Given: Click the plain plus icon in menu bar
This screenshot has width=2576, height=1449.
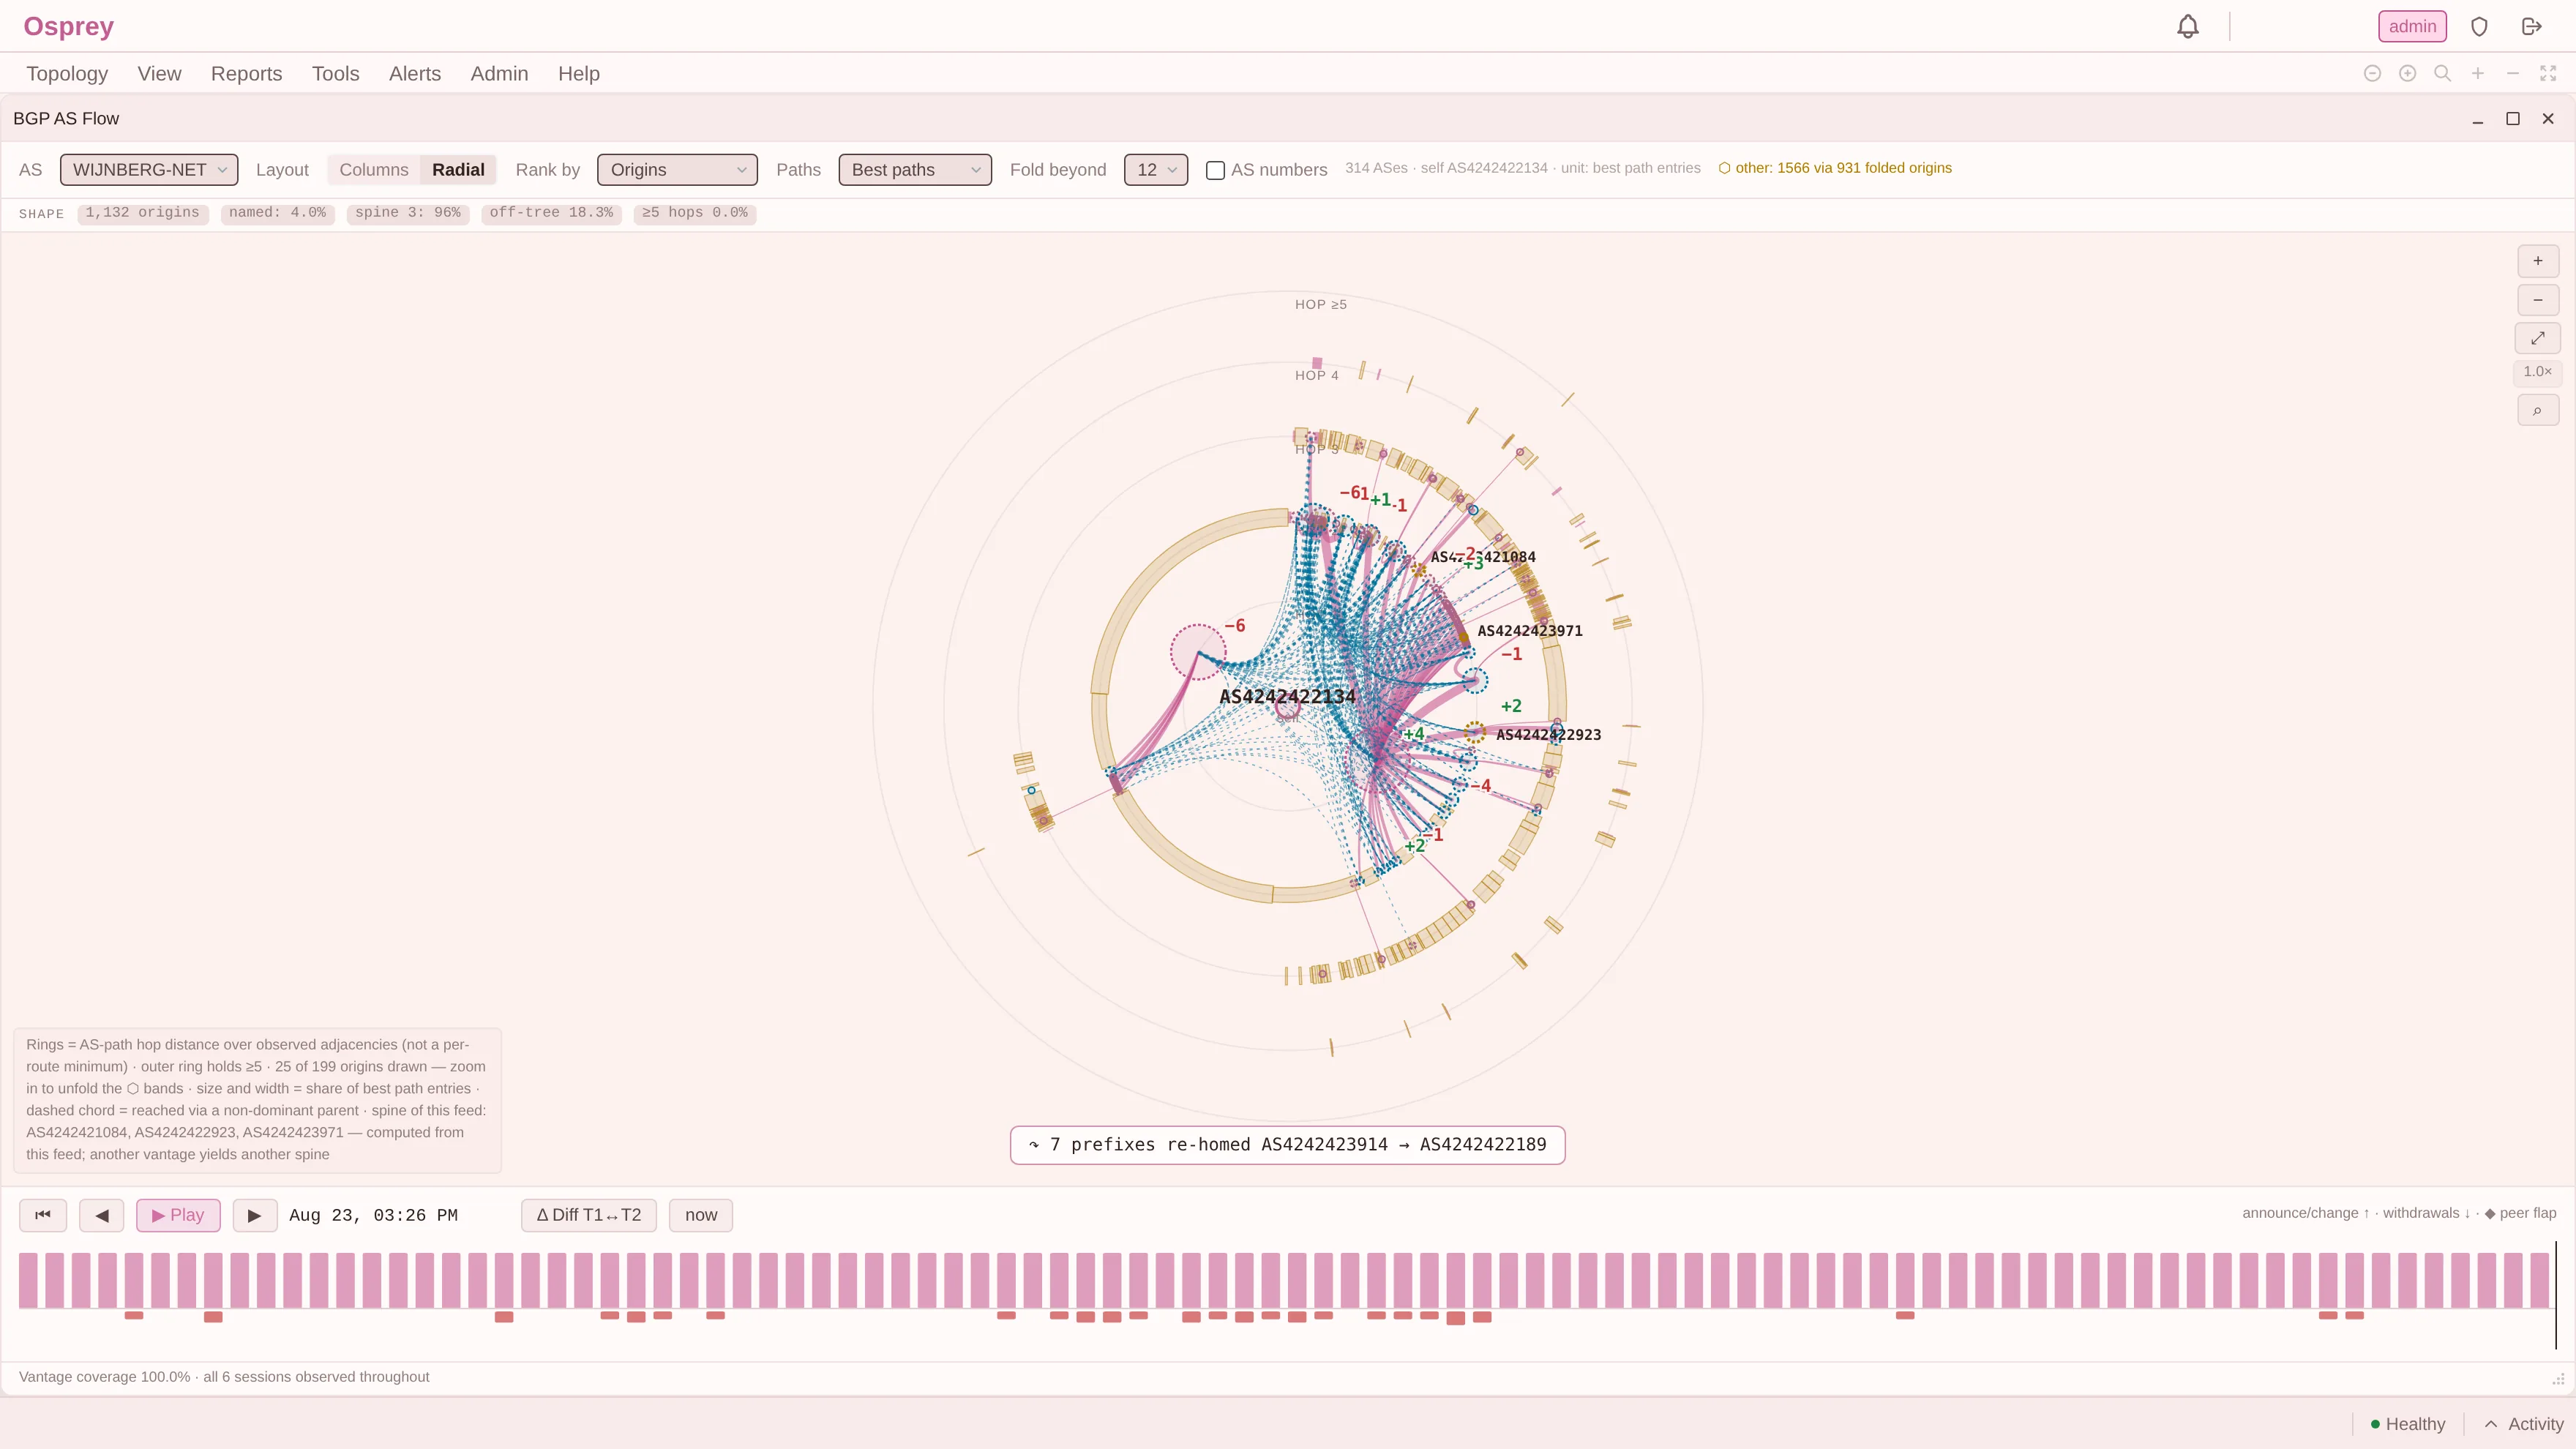Looking at the screenshot, I should 2477,73.
